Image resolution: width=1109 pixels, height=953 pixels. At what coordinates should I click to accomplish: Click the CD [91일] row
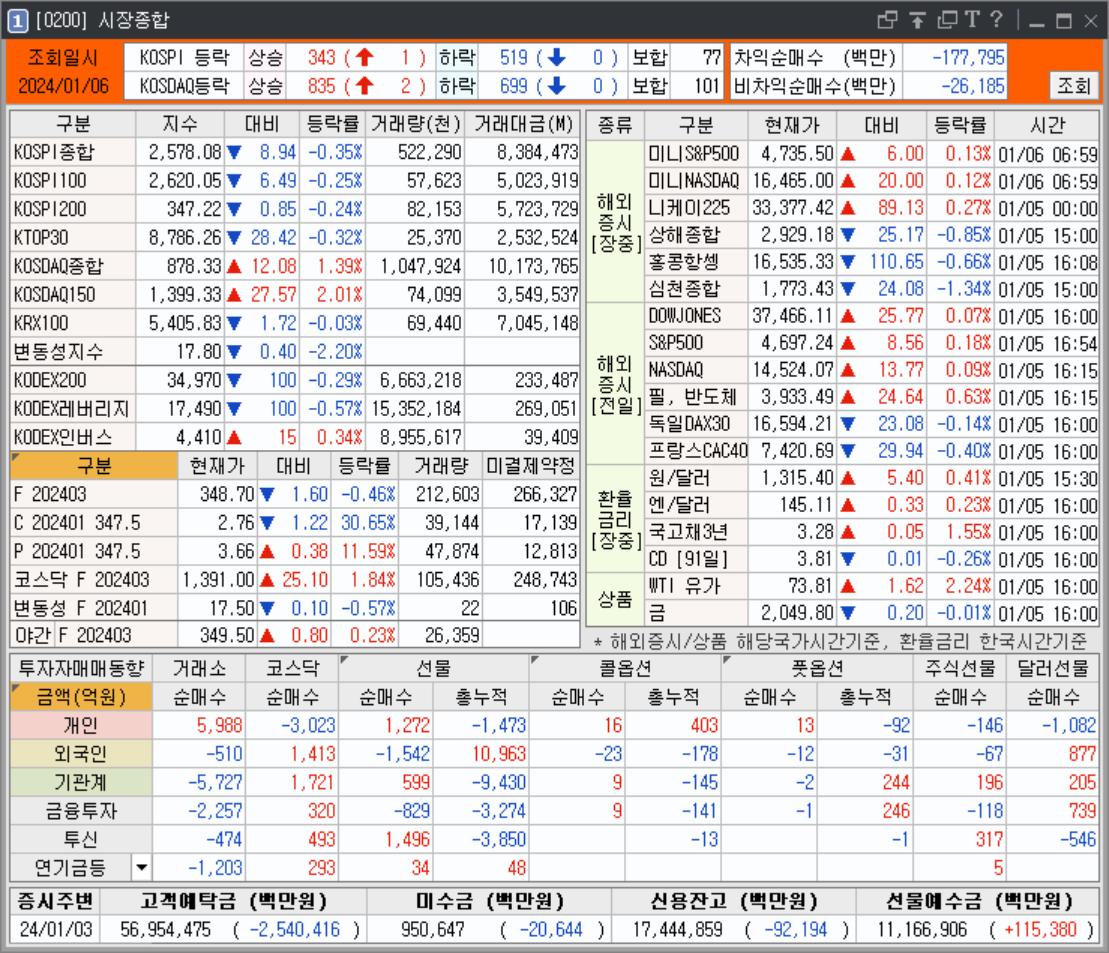click(x=872, y=559)
